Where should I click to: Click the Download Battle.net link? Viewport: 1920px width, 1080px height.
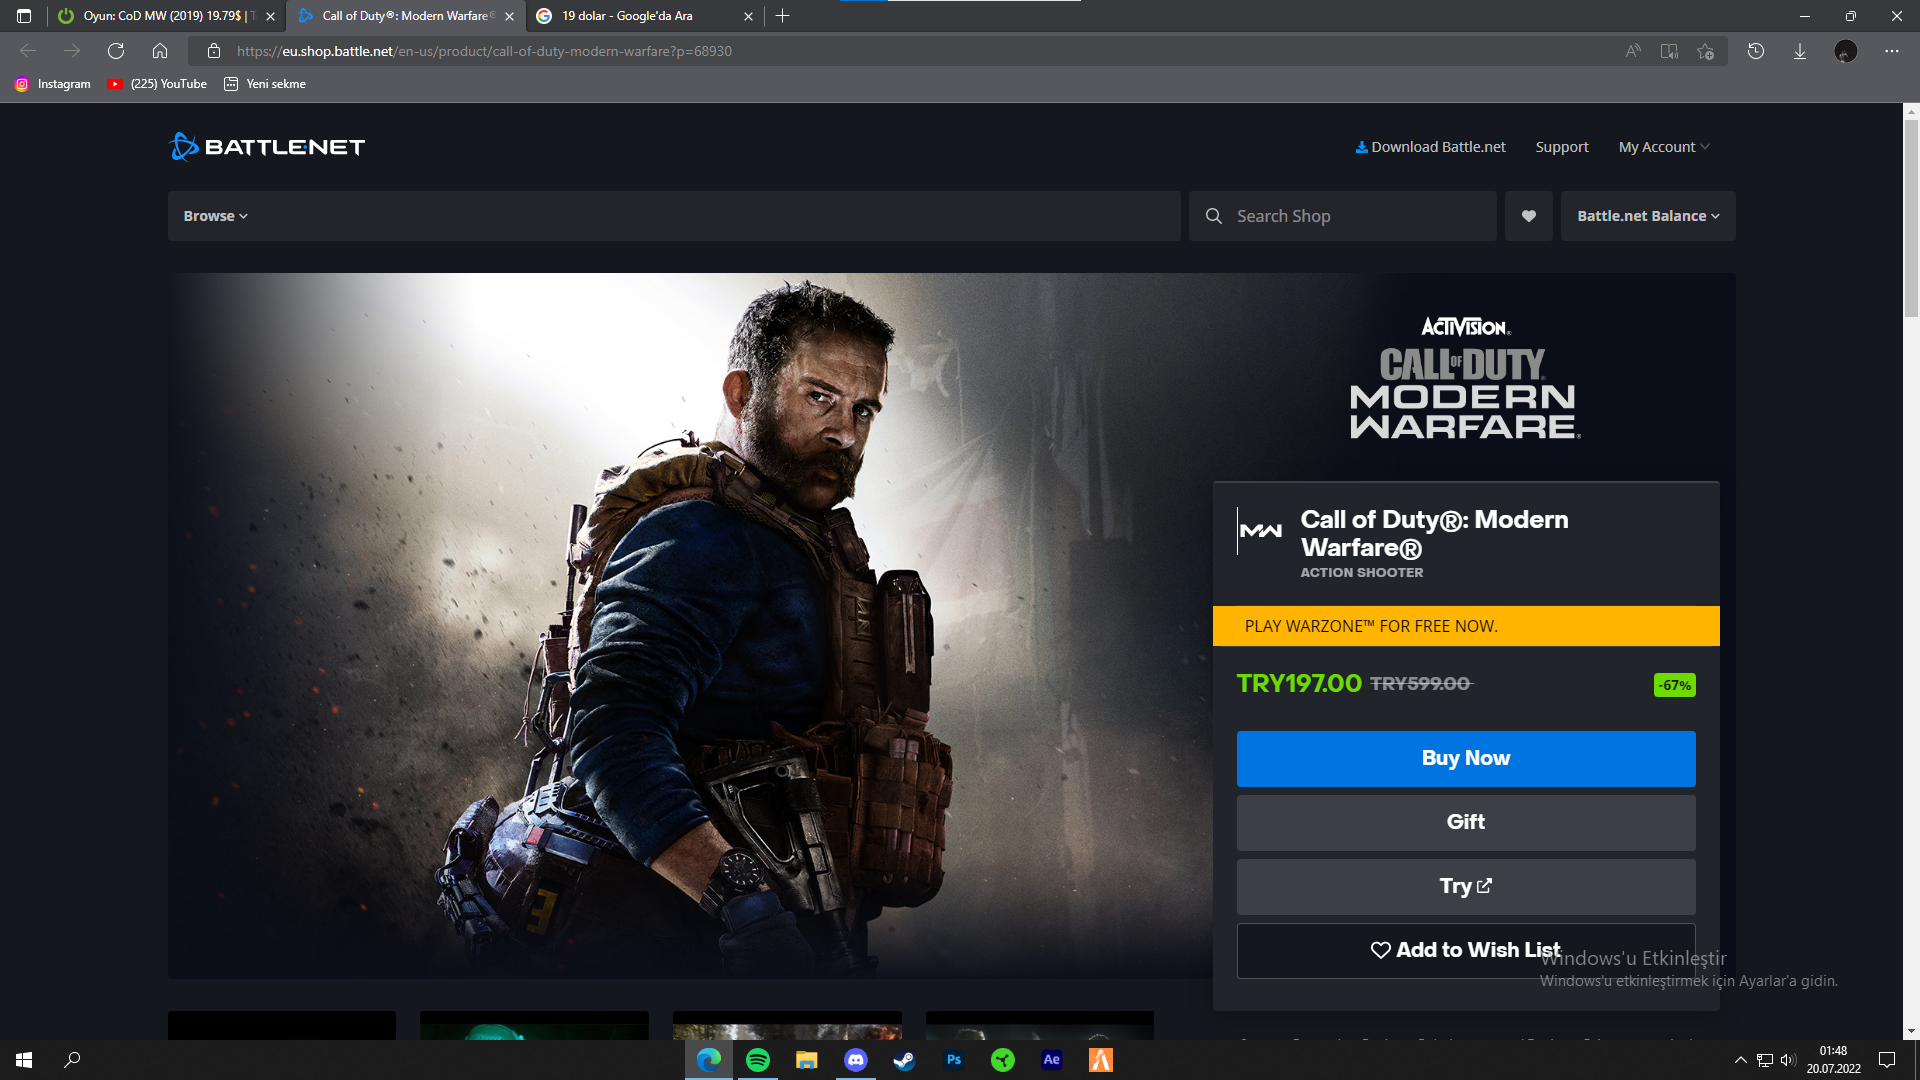pos(1430,147)
